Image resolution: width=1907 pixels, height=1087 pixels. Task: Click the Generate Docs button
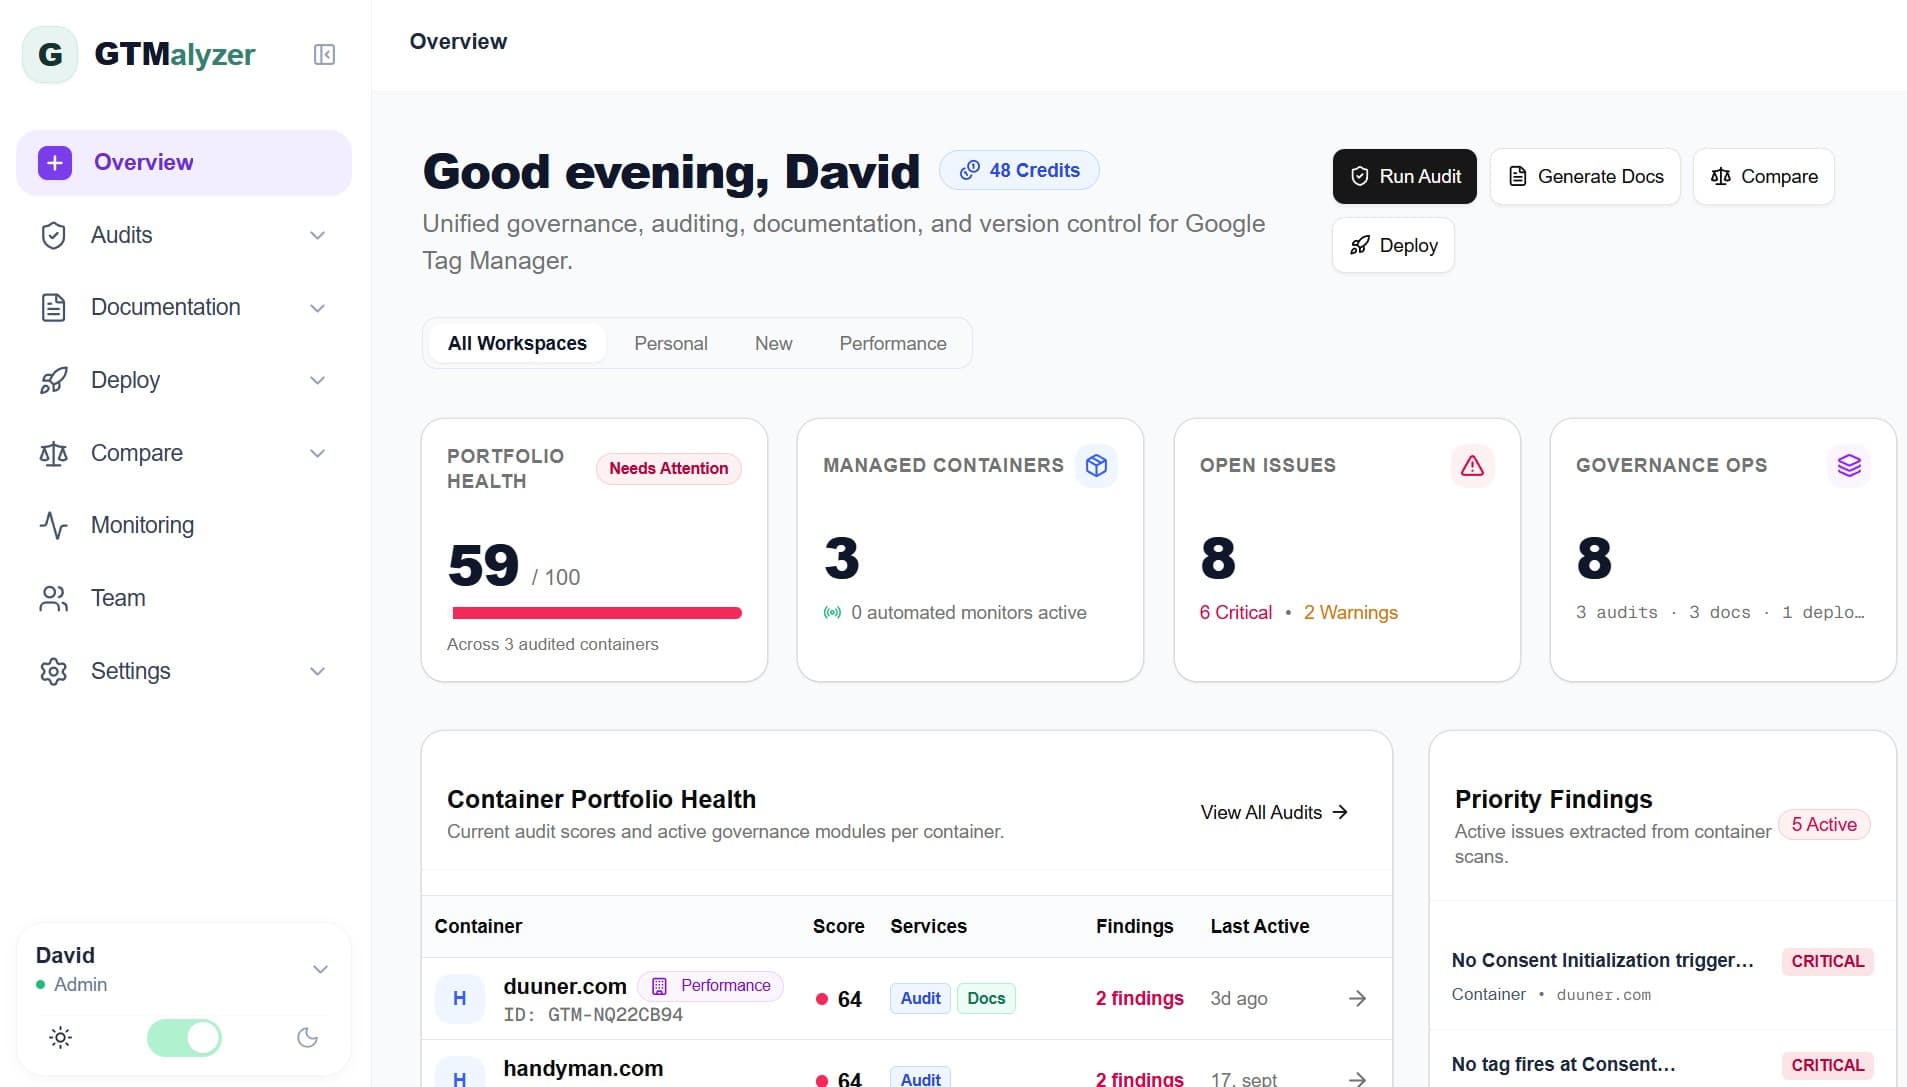(1585, 176)
